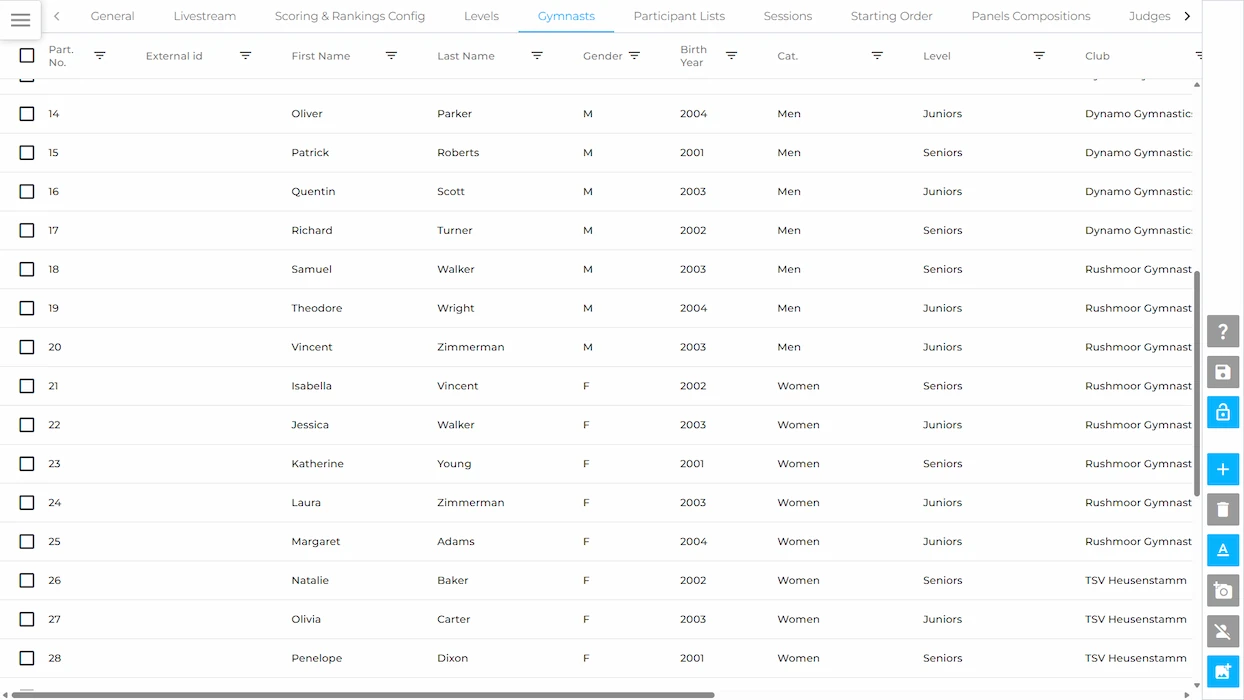Click the blue unlock padlock icon

[x=1223, y=412]
